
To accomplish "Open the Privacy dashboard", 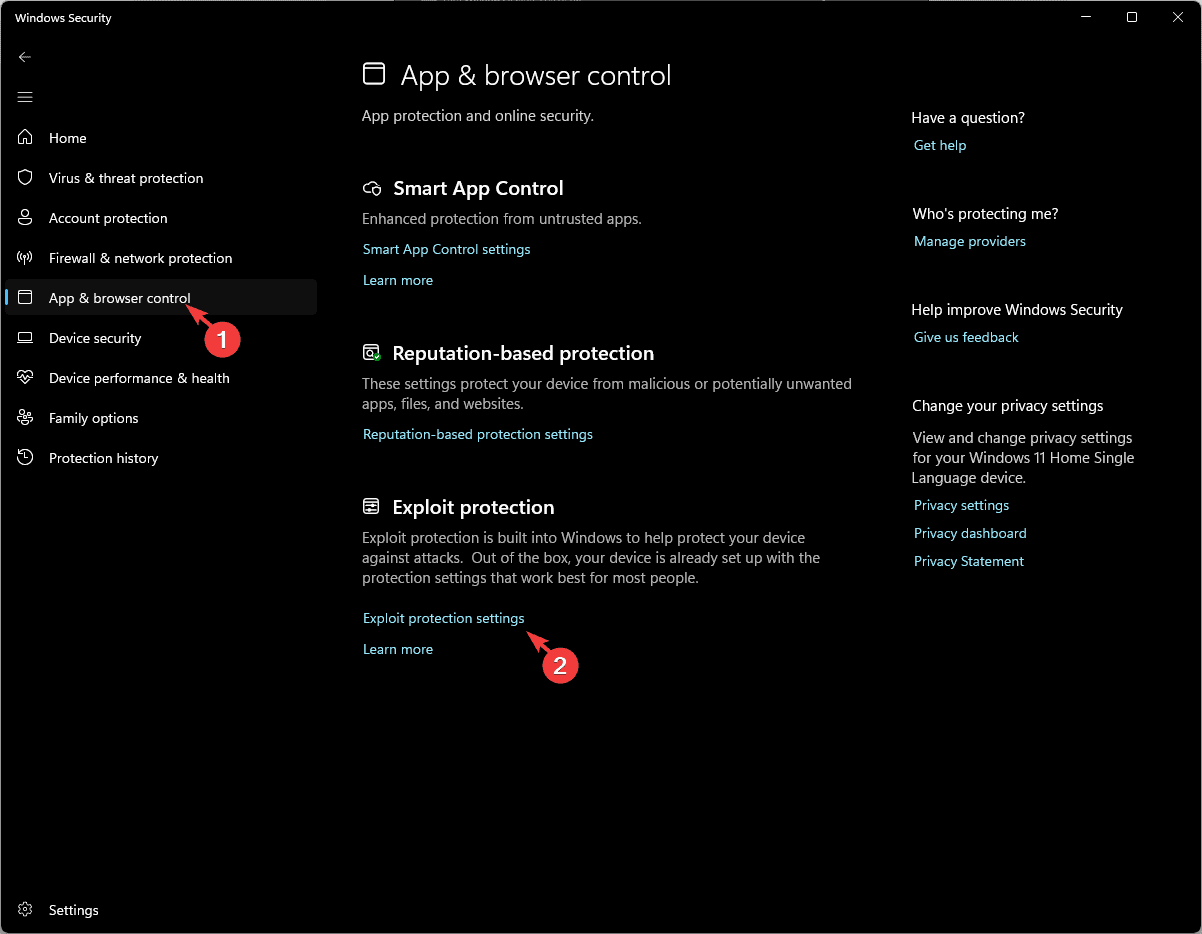I will 969,533.
